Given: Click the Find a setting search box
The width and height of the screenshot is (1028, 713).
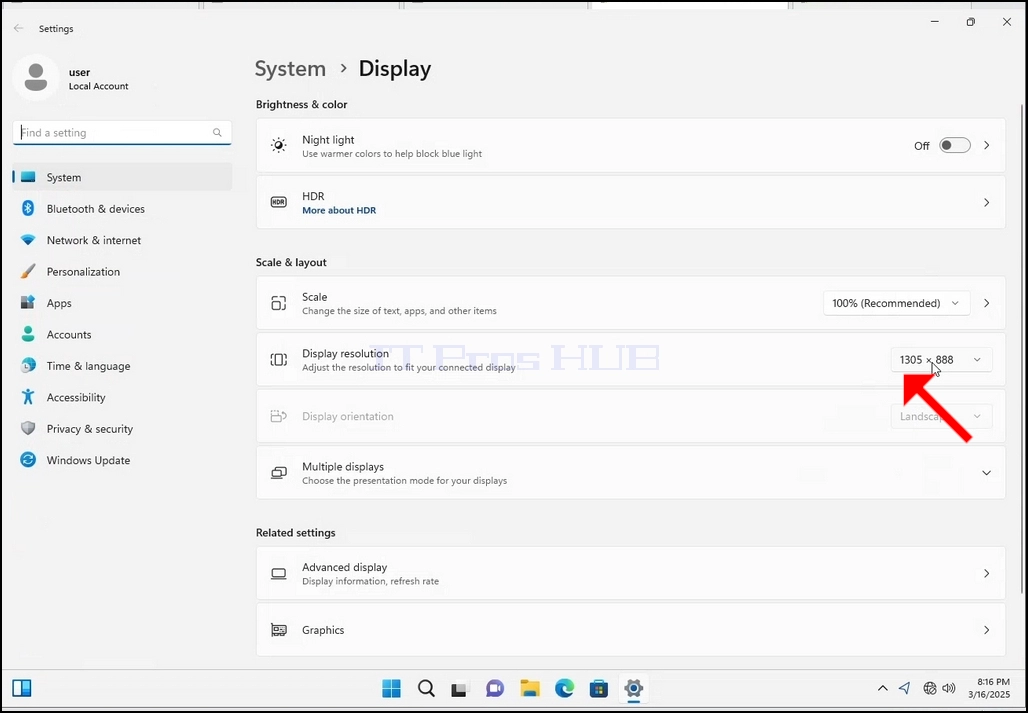Looking at the screenshot, I should pos(122,132).
